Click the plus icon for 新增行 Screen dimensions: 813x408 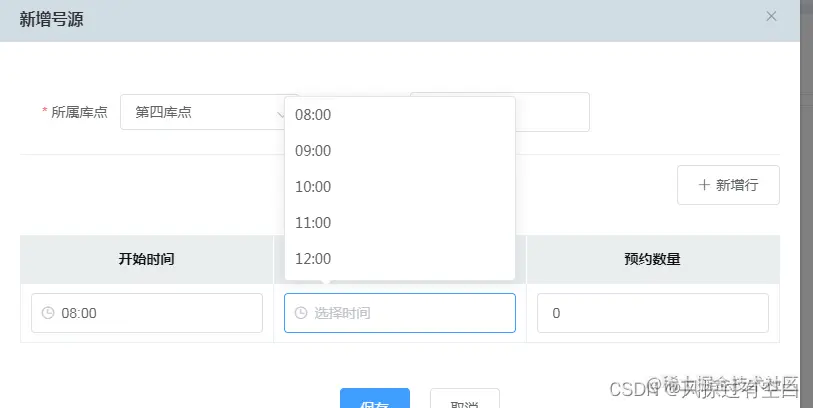(x=704, y=185)
